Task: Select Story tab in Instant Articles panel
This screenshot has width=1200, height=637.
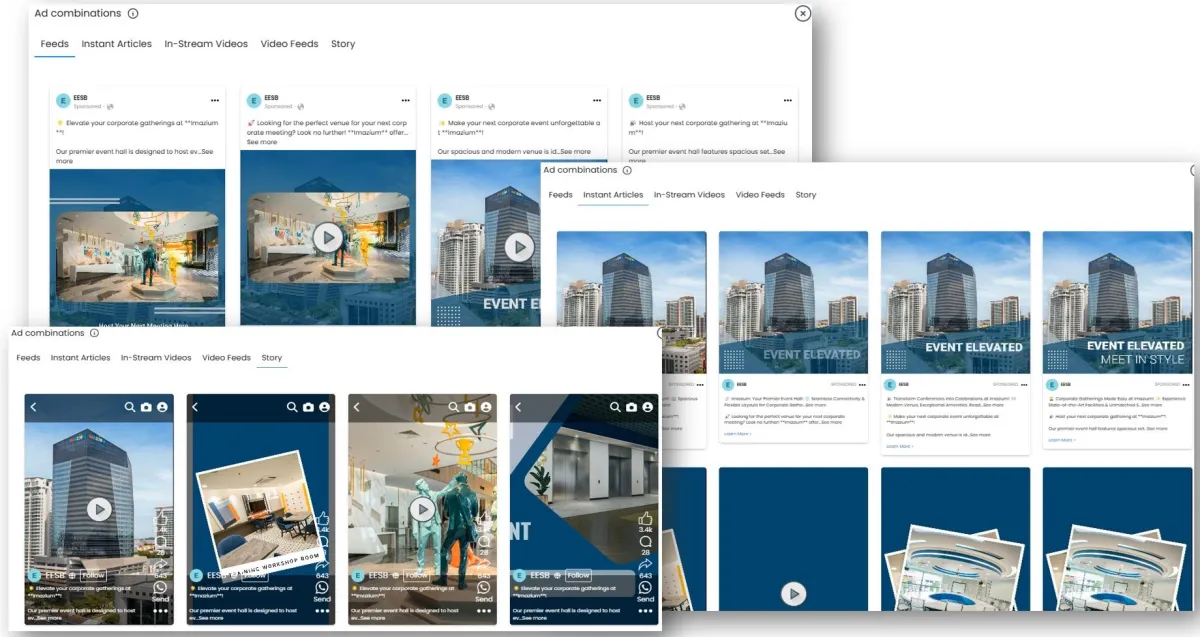Action: pos(806,195)
